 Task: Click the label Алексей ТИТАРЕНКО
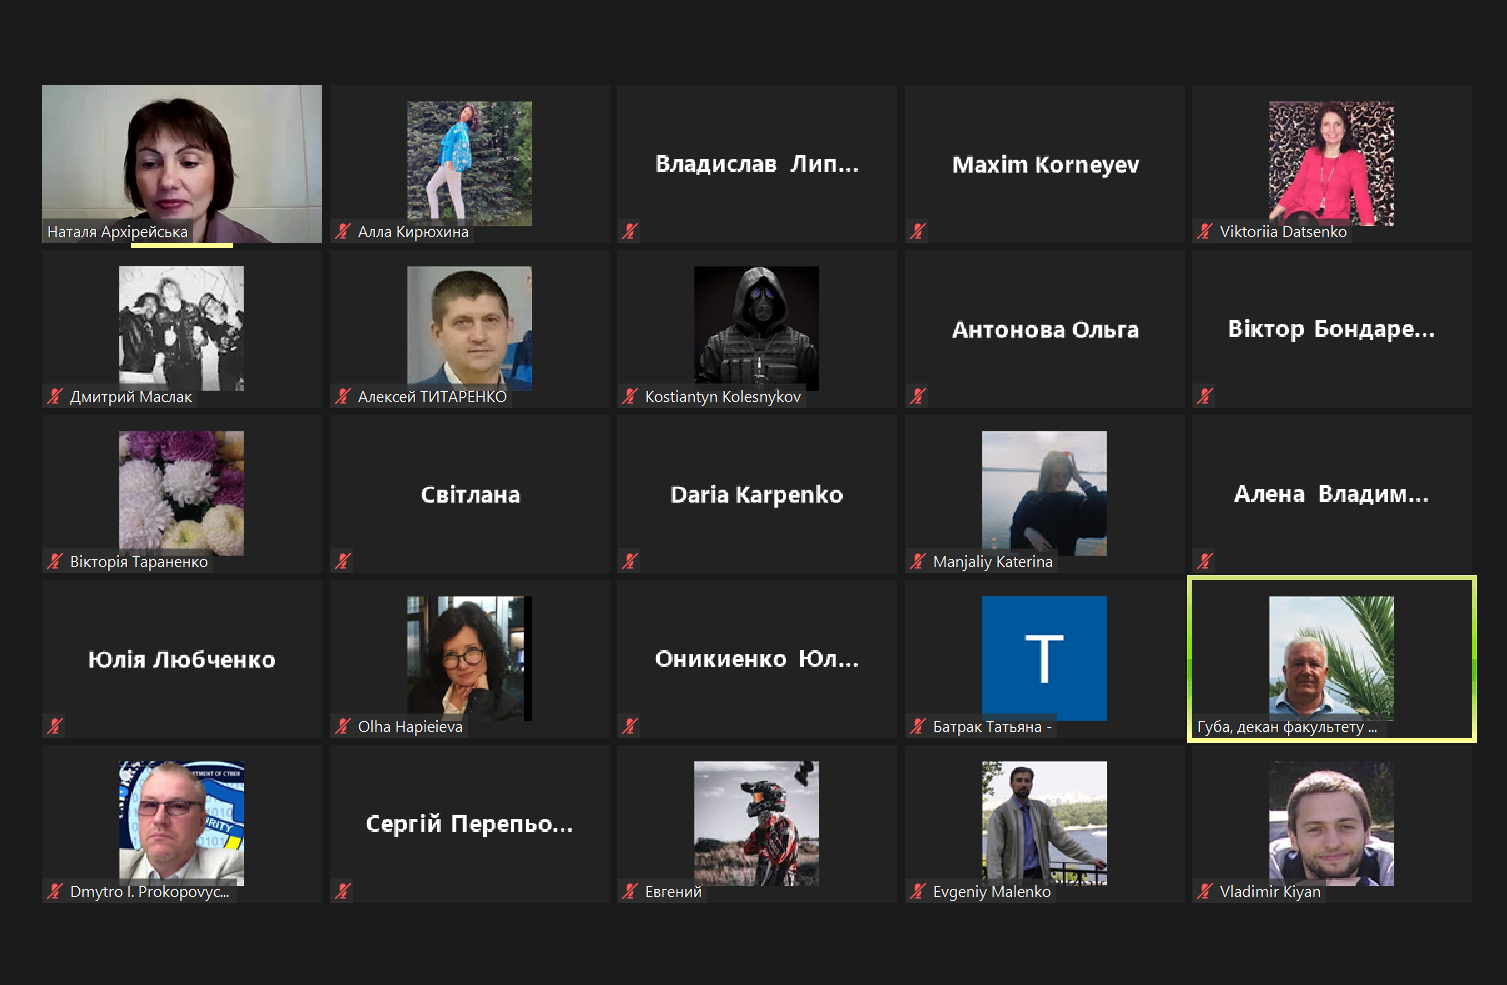[432, 397]
